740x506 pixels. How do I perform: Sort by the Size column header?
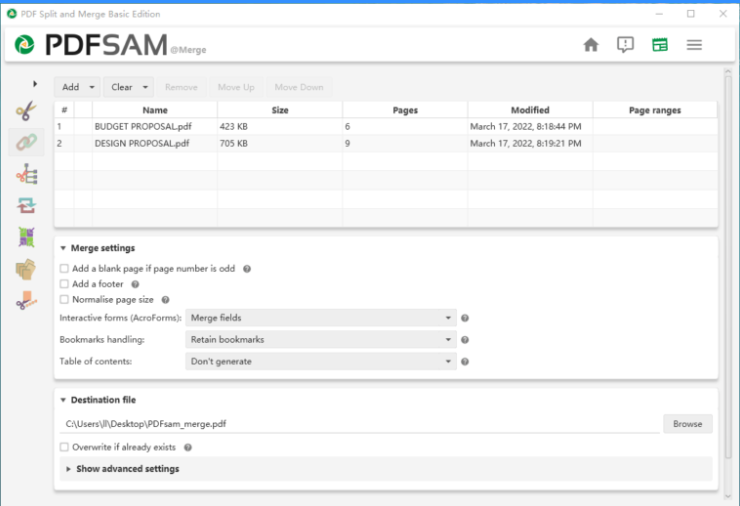tap(280, 110)
